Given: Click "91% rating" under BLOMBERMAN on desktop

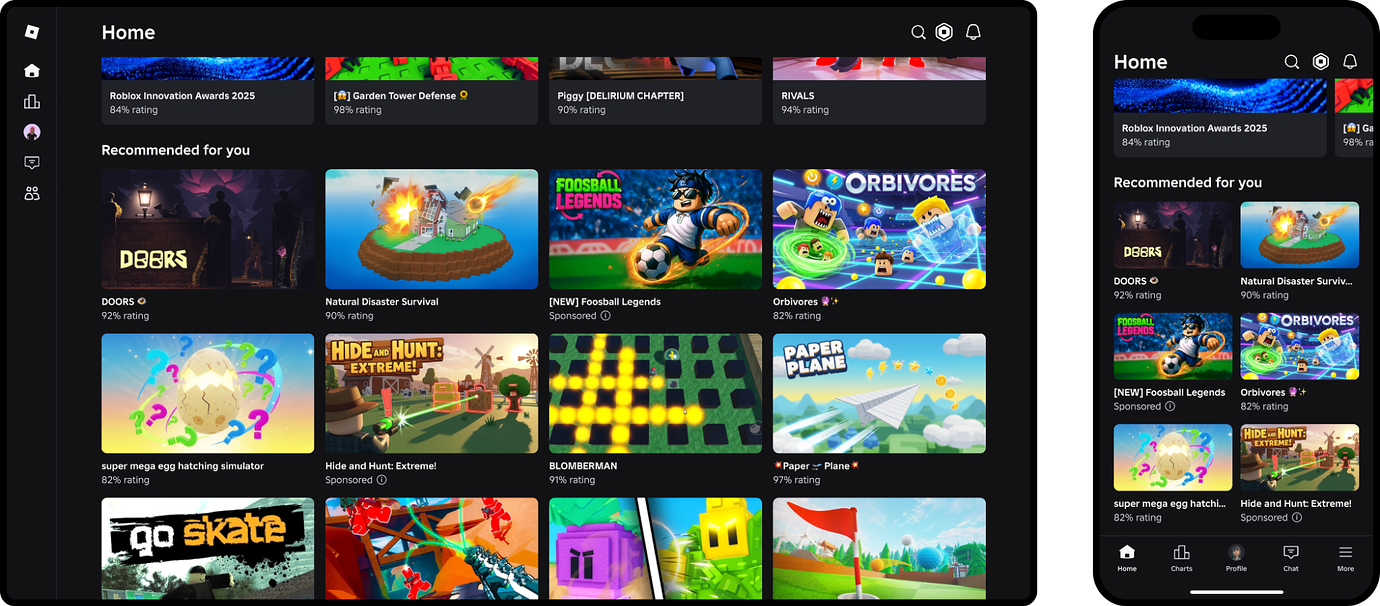Looking at the screenshot, I should pyautogui.click(x=573, y=480).
